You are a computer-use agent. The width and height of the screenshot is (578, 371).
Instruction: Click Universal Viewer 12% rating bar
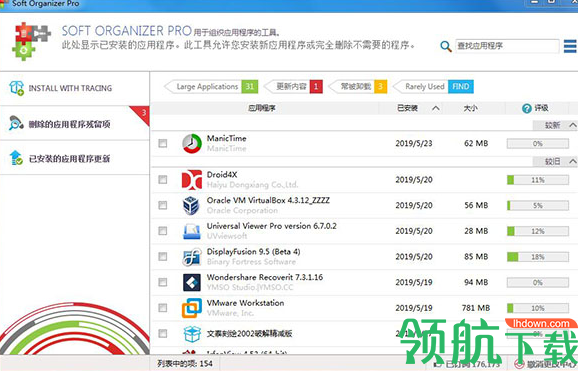pos(538,231)
